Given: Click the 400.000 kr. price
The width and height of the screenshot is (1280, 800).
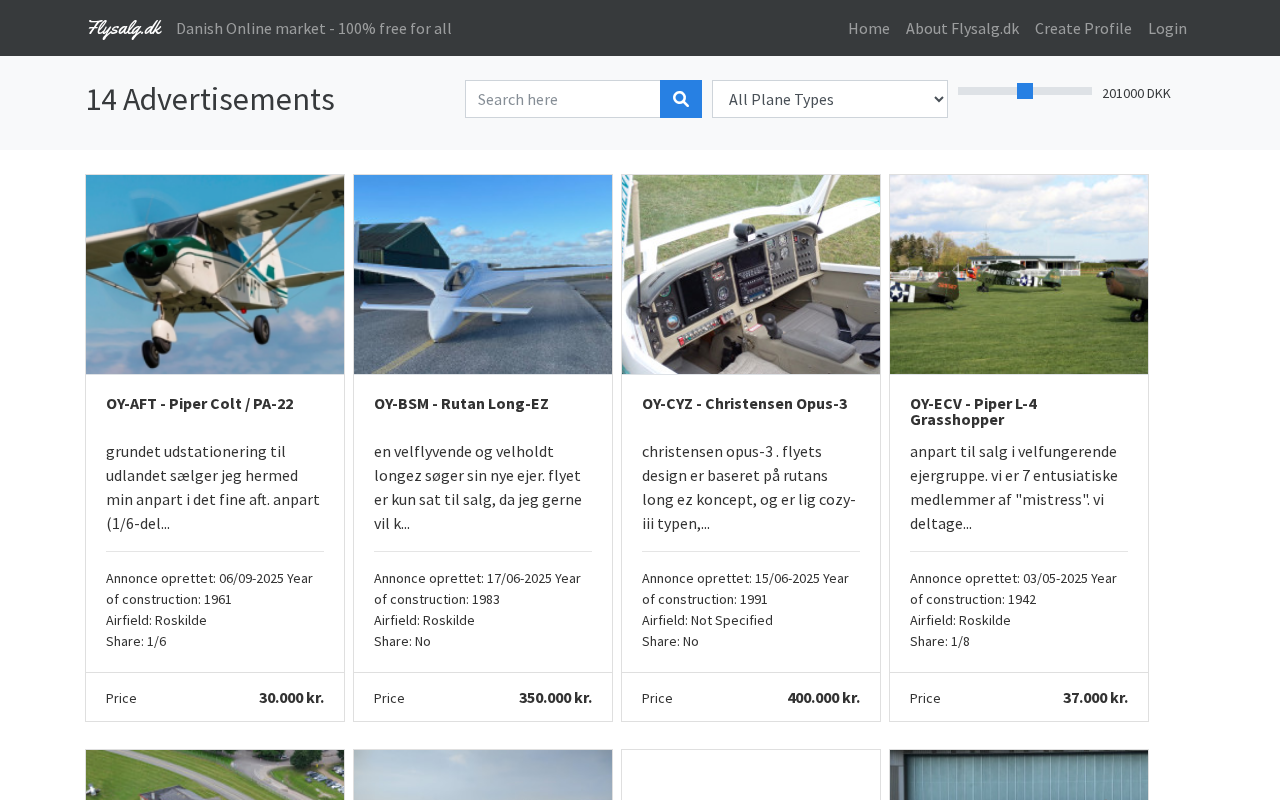Looking at the screenshot, I should [823, 698].
